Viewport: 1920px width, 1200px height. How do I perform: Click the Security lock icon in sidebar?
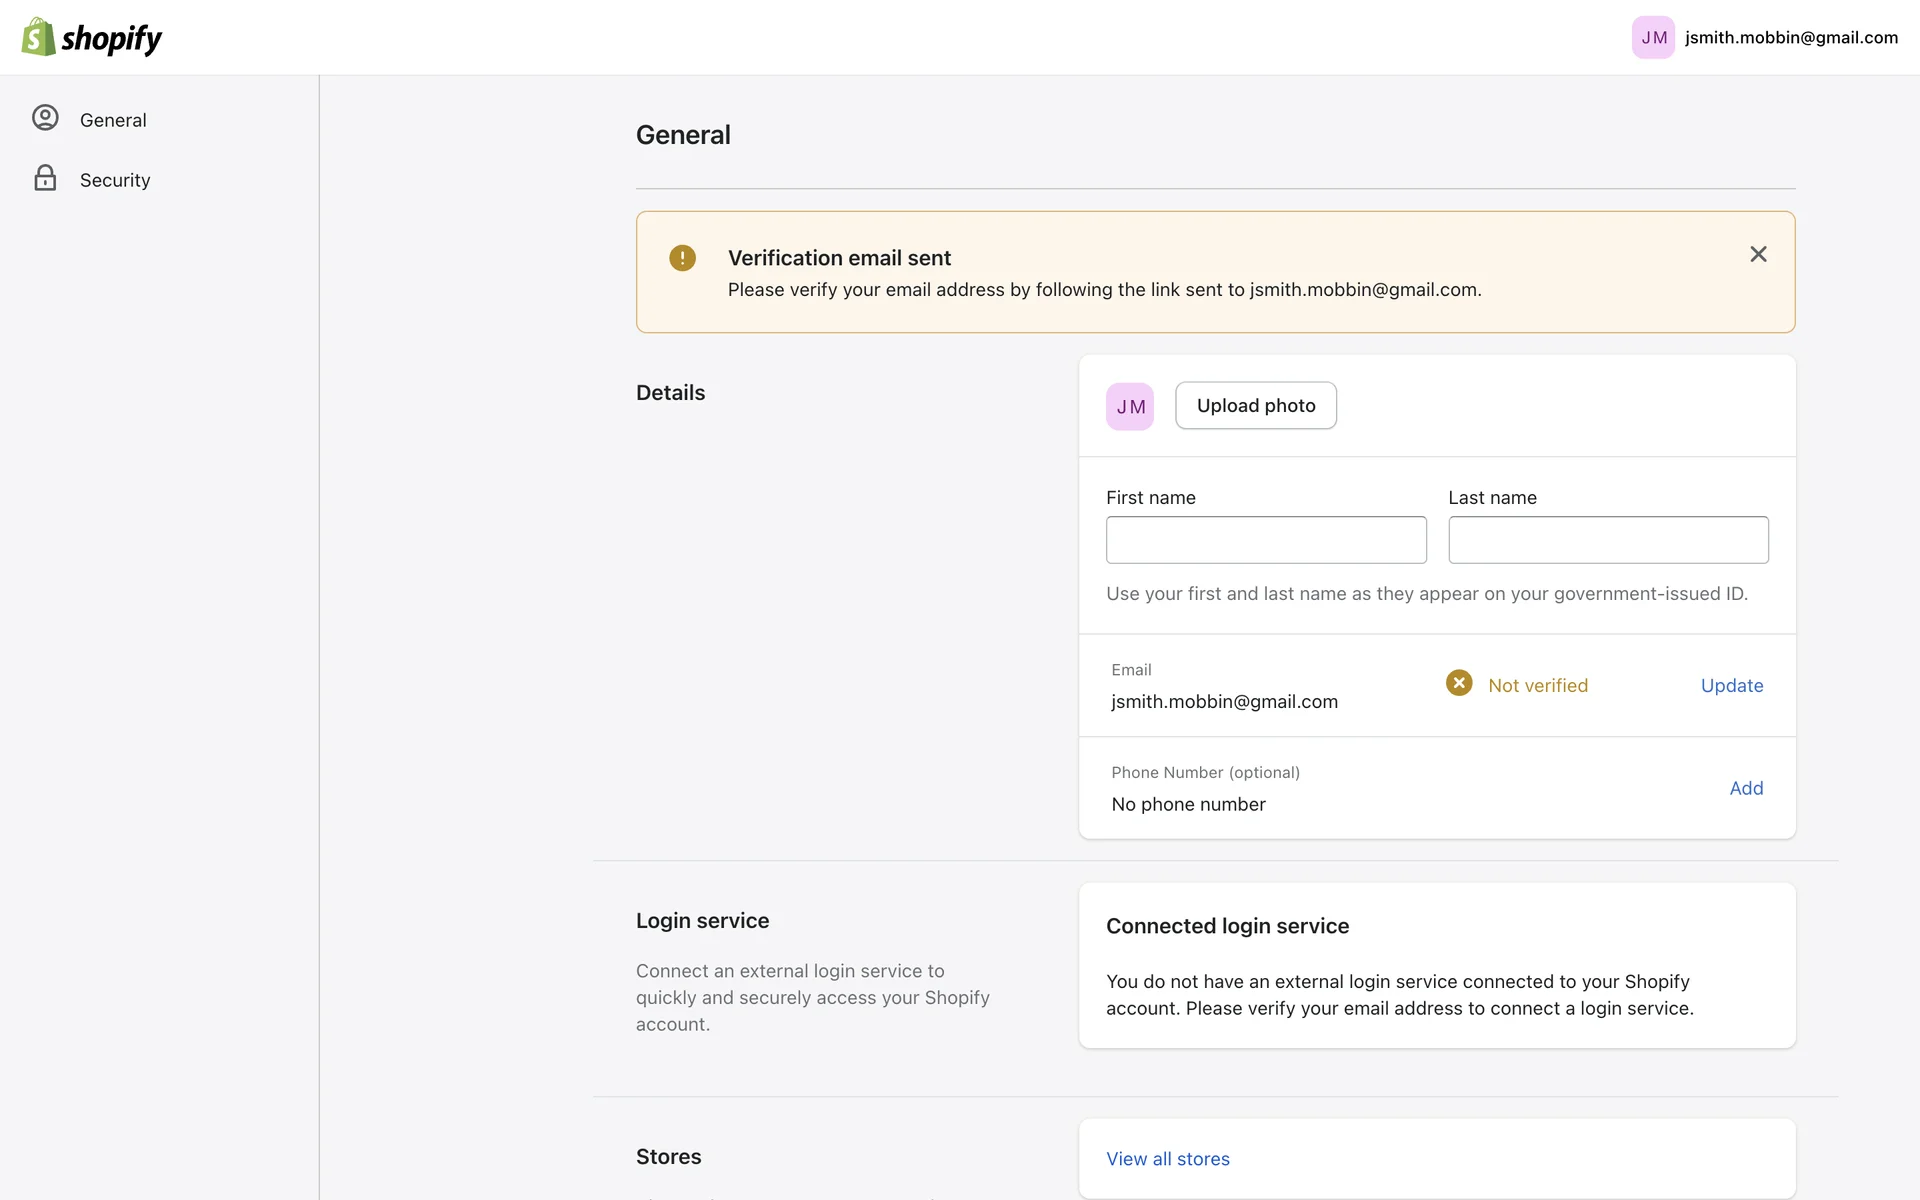point(45,178)
